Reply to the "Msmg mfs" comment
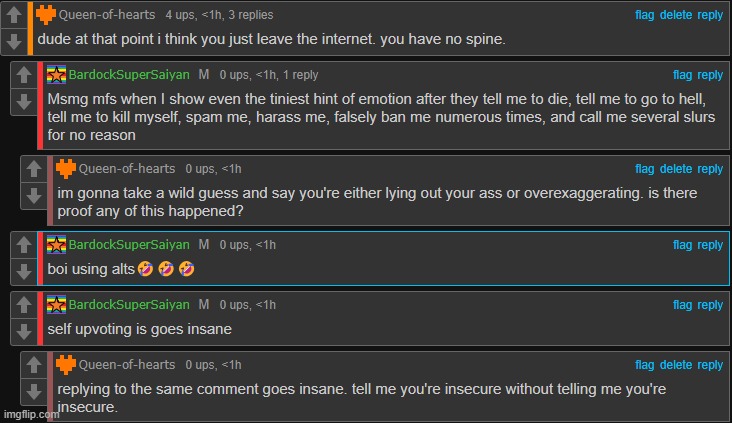 [x=710, y=75]
